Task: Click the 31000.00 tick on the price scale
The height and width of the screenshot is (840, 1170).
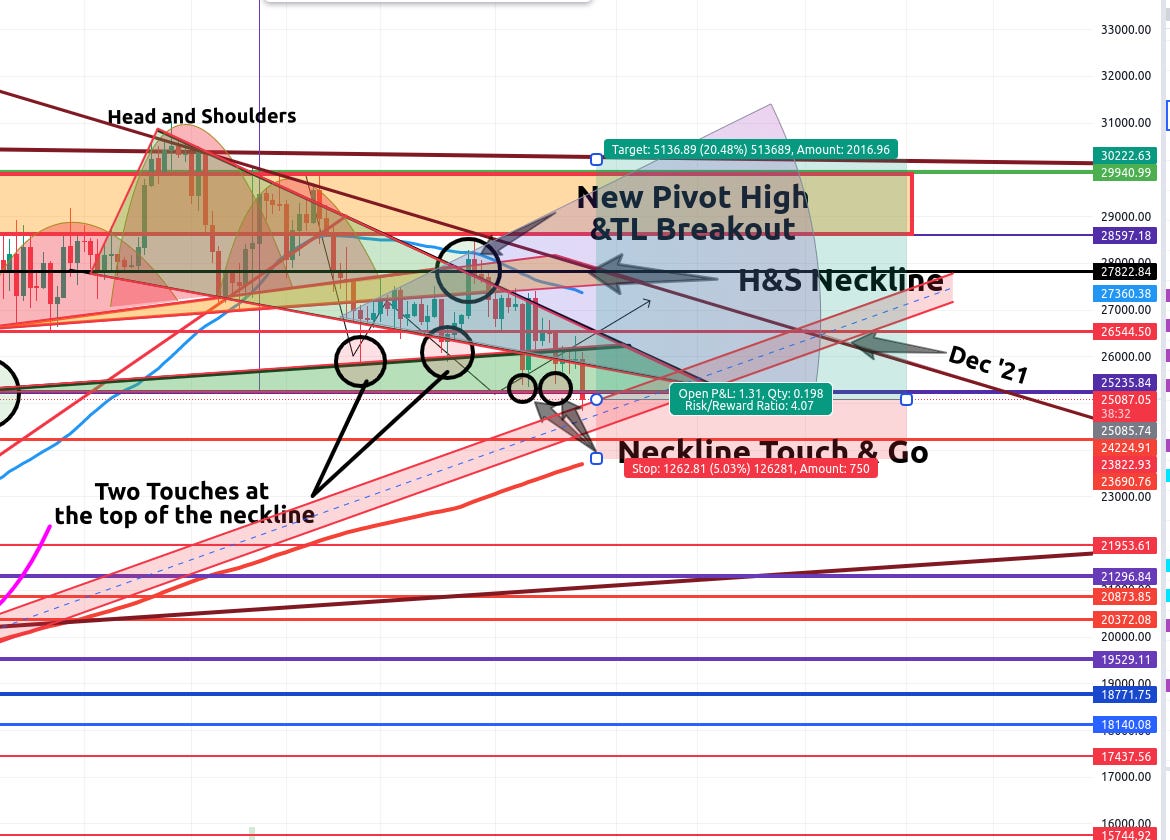Action: 1126,122
